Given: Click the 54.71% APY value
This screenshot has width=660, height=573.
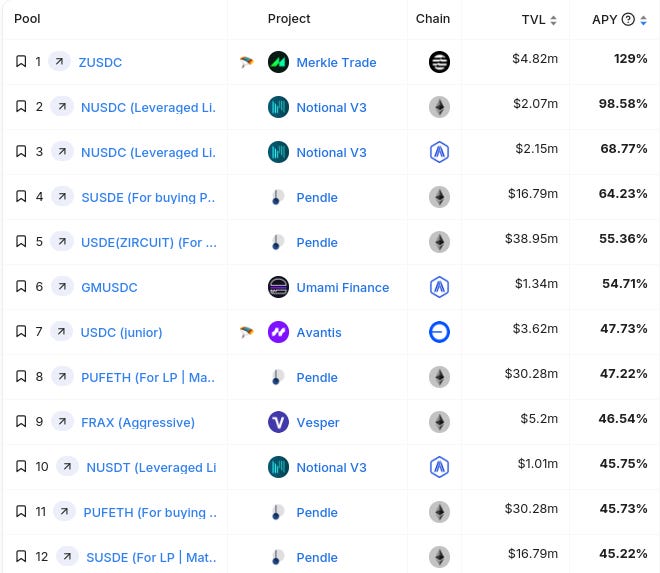Looking at the screenshot, I should [x=625, y=284].
